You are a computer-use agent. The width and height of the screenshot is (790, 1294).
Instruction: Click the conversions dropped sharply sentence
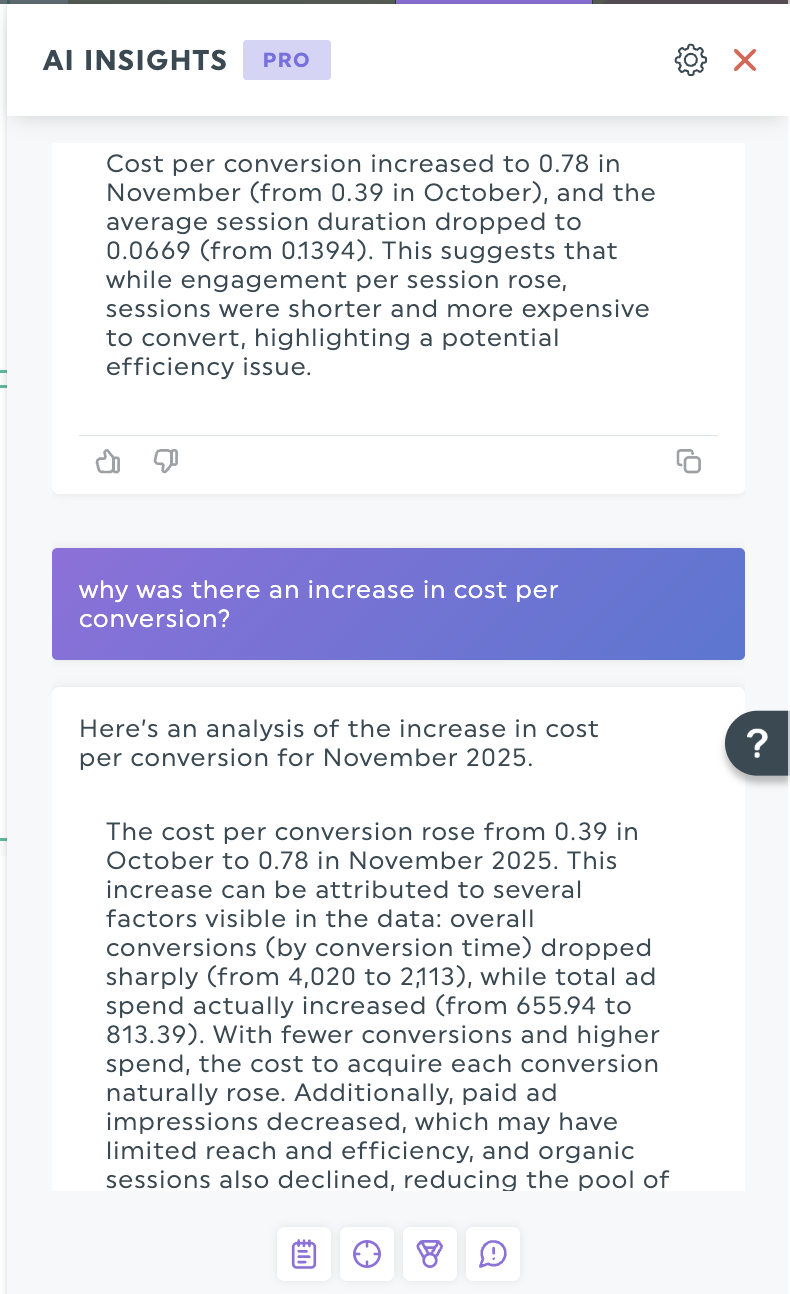click(378, 947)
